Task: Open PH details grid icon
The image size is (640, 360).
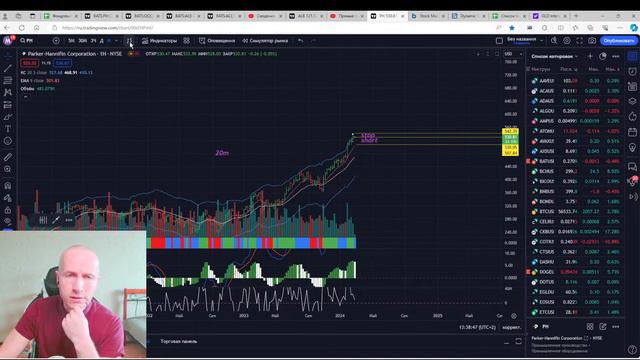Action: point(590,327)
